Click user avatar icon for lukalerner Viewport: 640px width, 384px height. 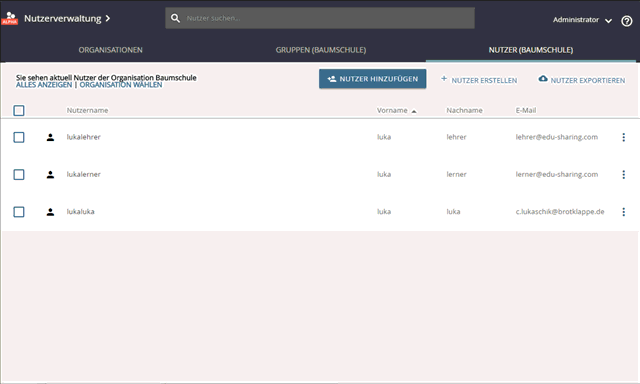[50, 175]
